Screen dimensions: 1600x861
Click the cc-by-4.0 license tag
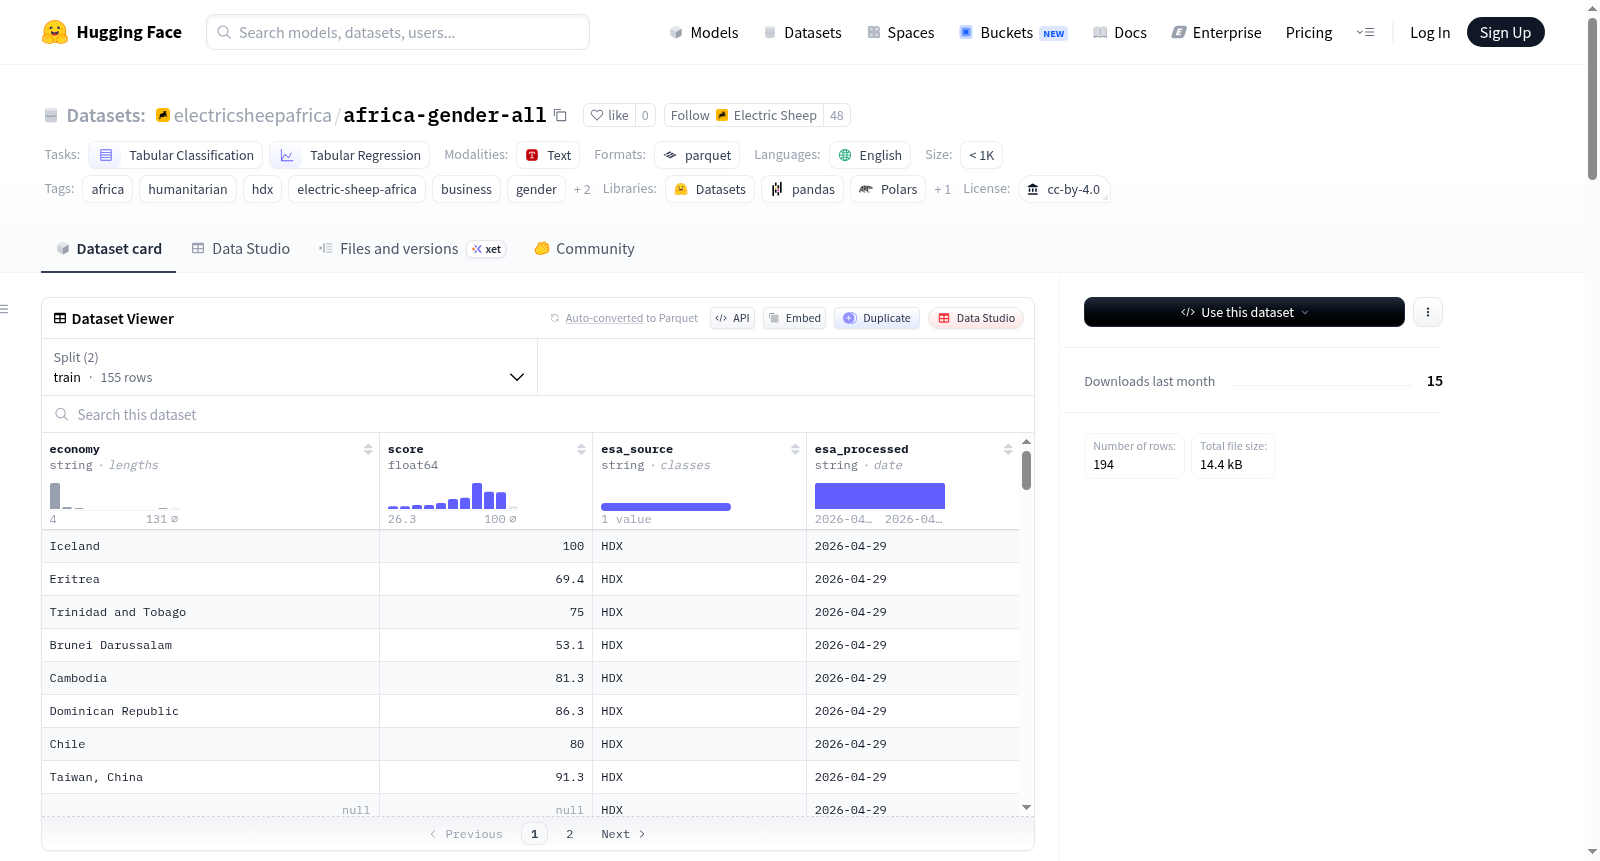pyautogui.click(x=1064, y=189)
